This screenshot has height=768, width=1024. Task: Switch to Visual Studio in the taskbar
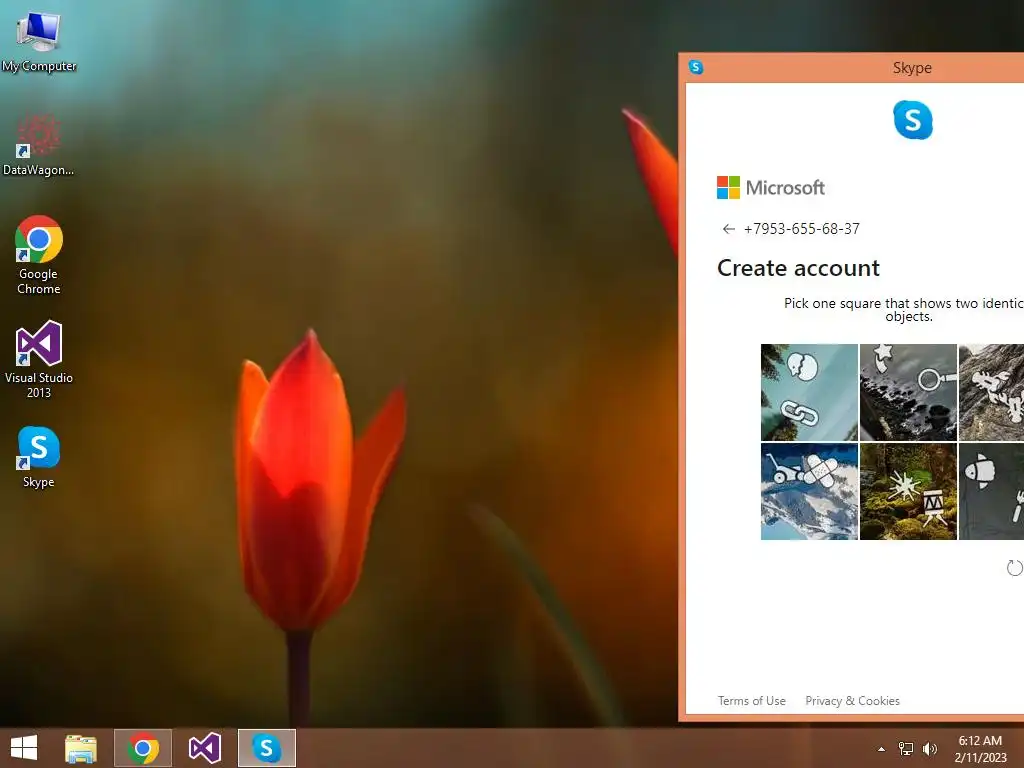[x=204, y=748]
